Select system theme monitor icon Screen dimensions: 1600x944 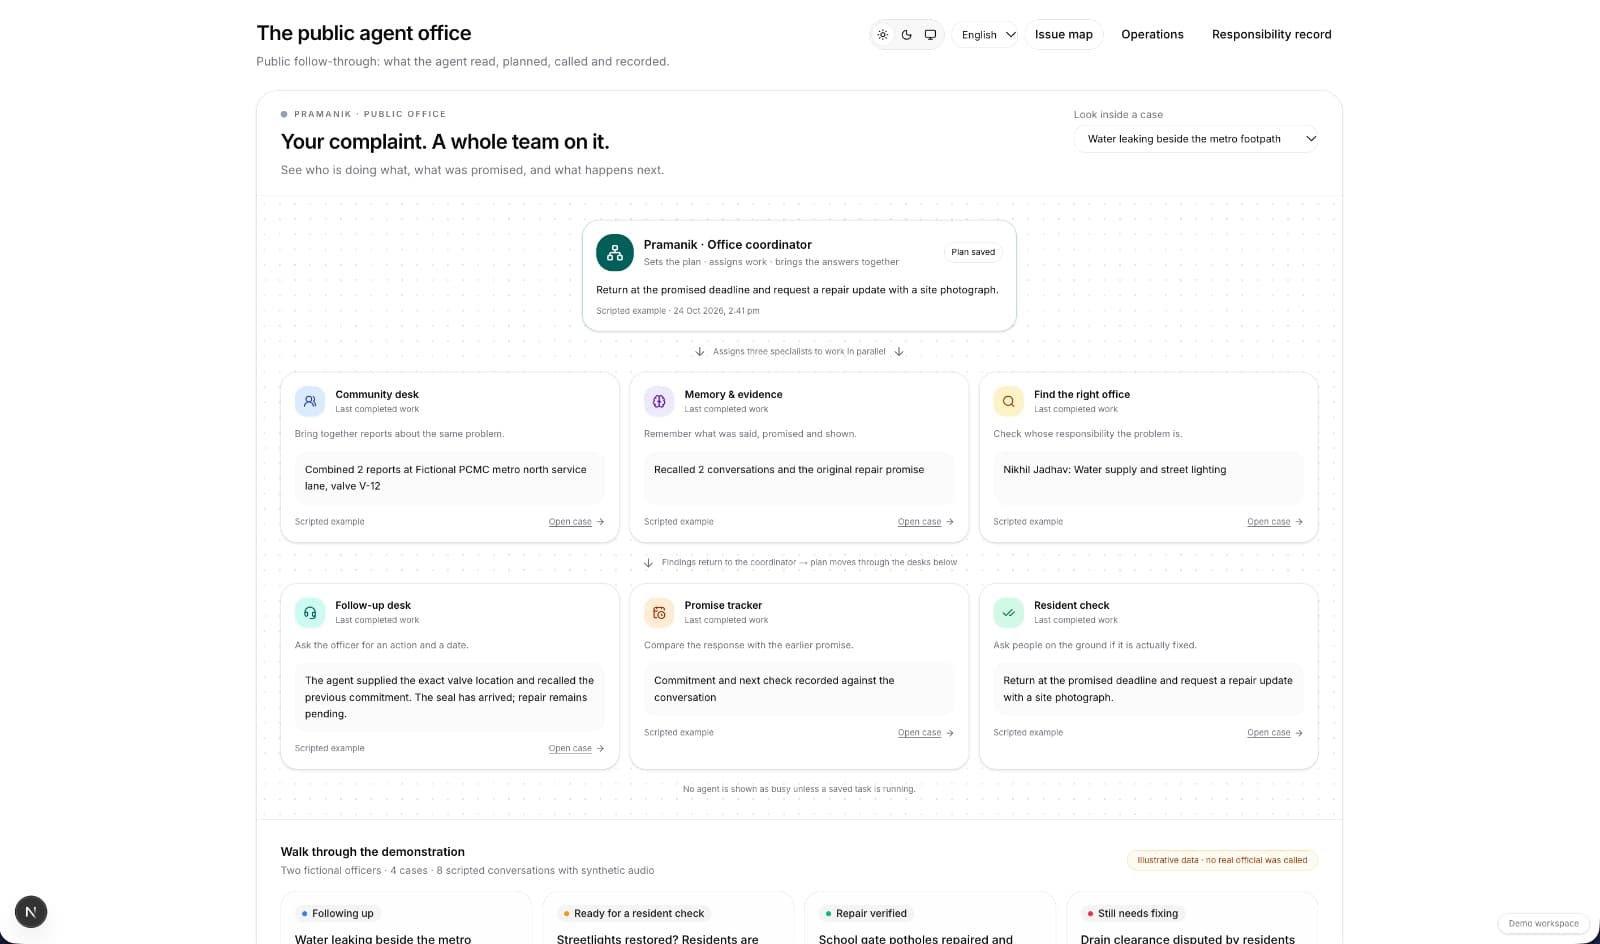pos(930,34)
